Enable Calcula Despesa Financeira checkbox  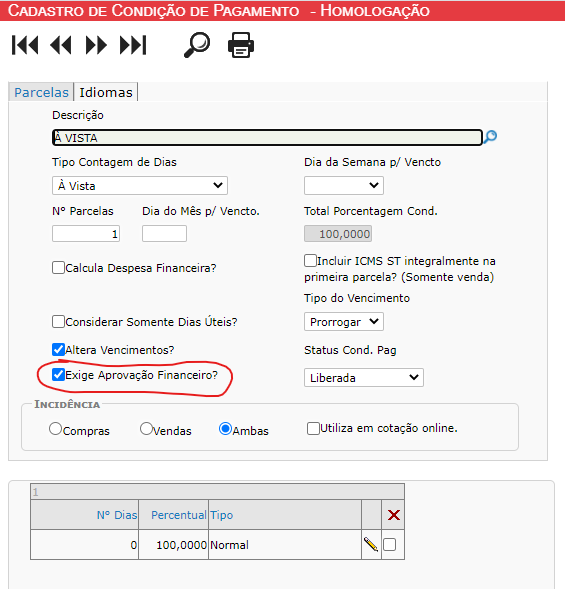(58, 268)
